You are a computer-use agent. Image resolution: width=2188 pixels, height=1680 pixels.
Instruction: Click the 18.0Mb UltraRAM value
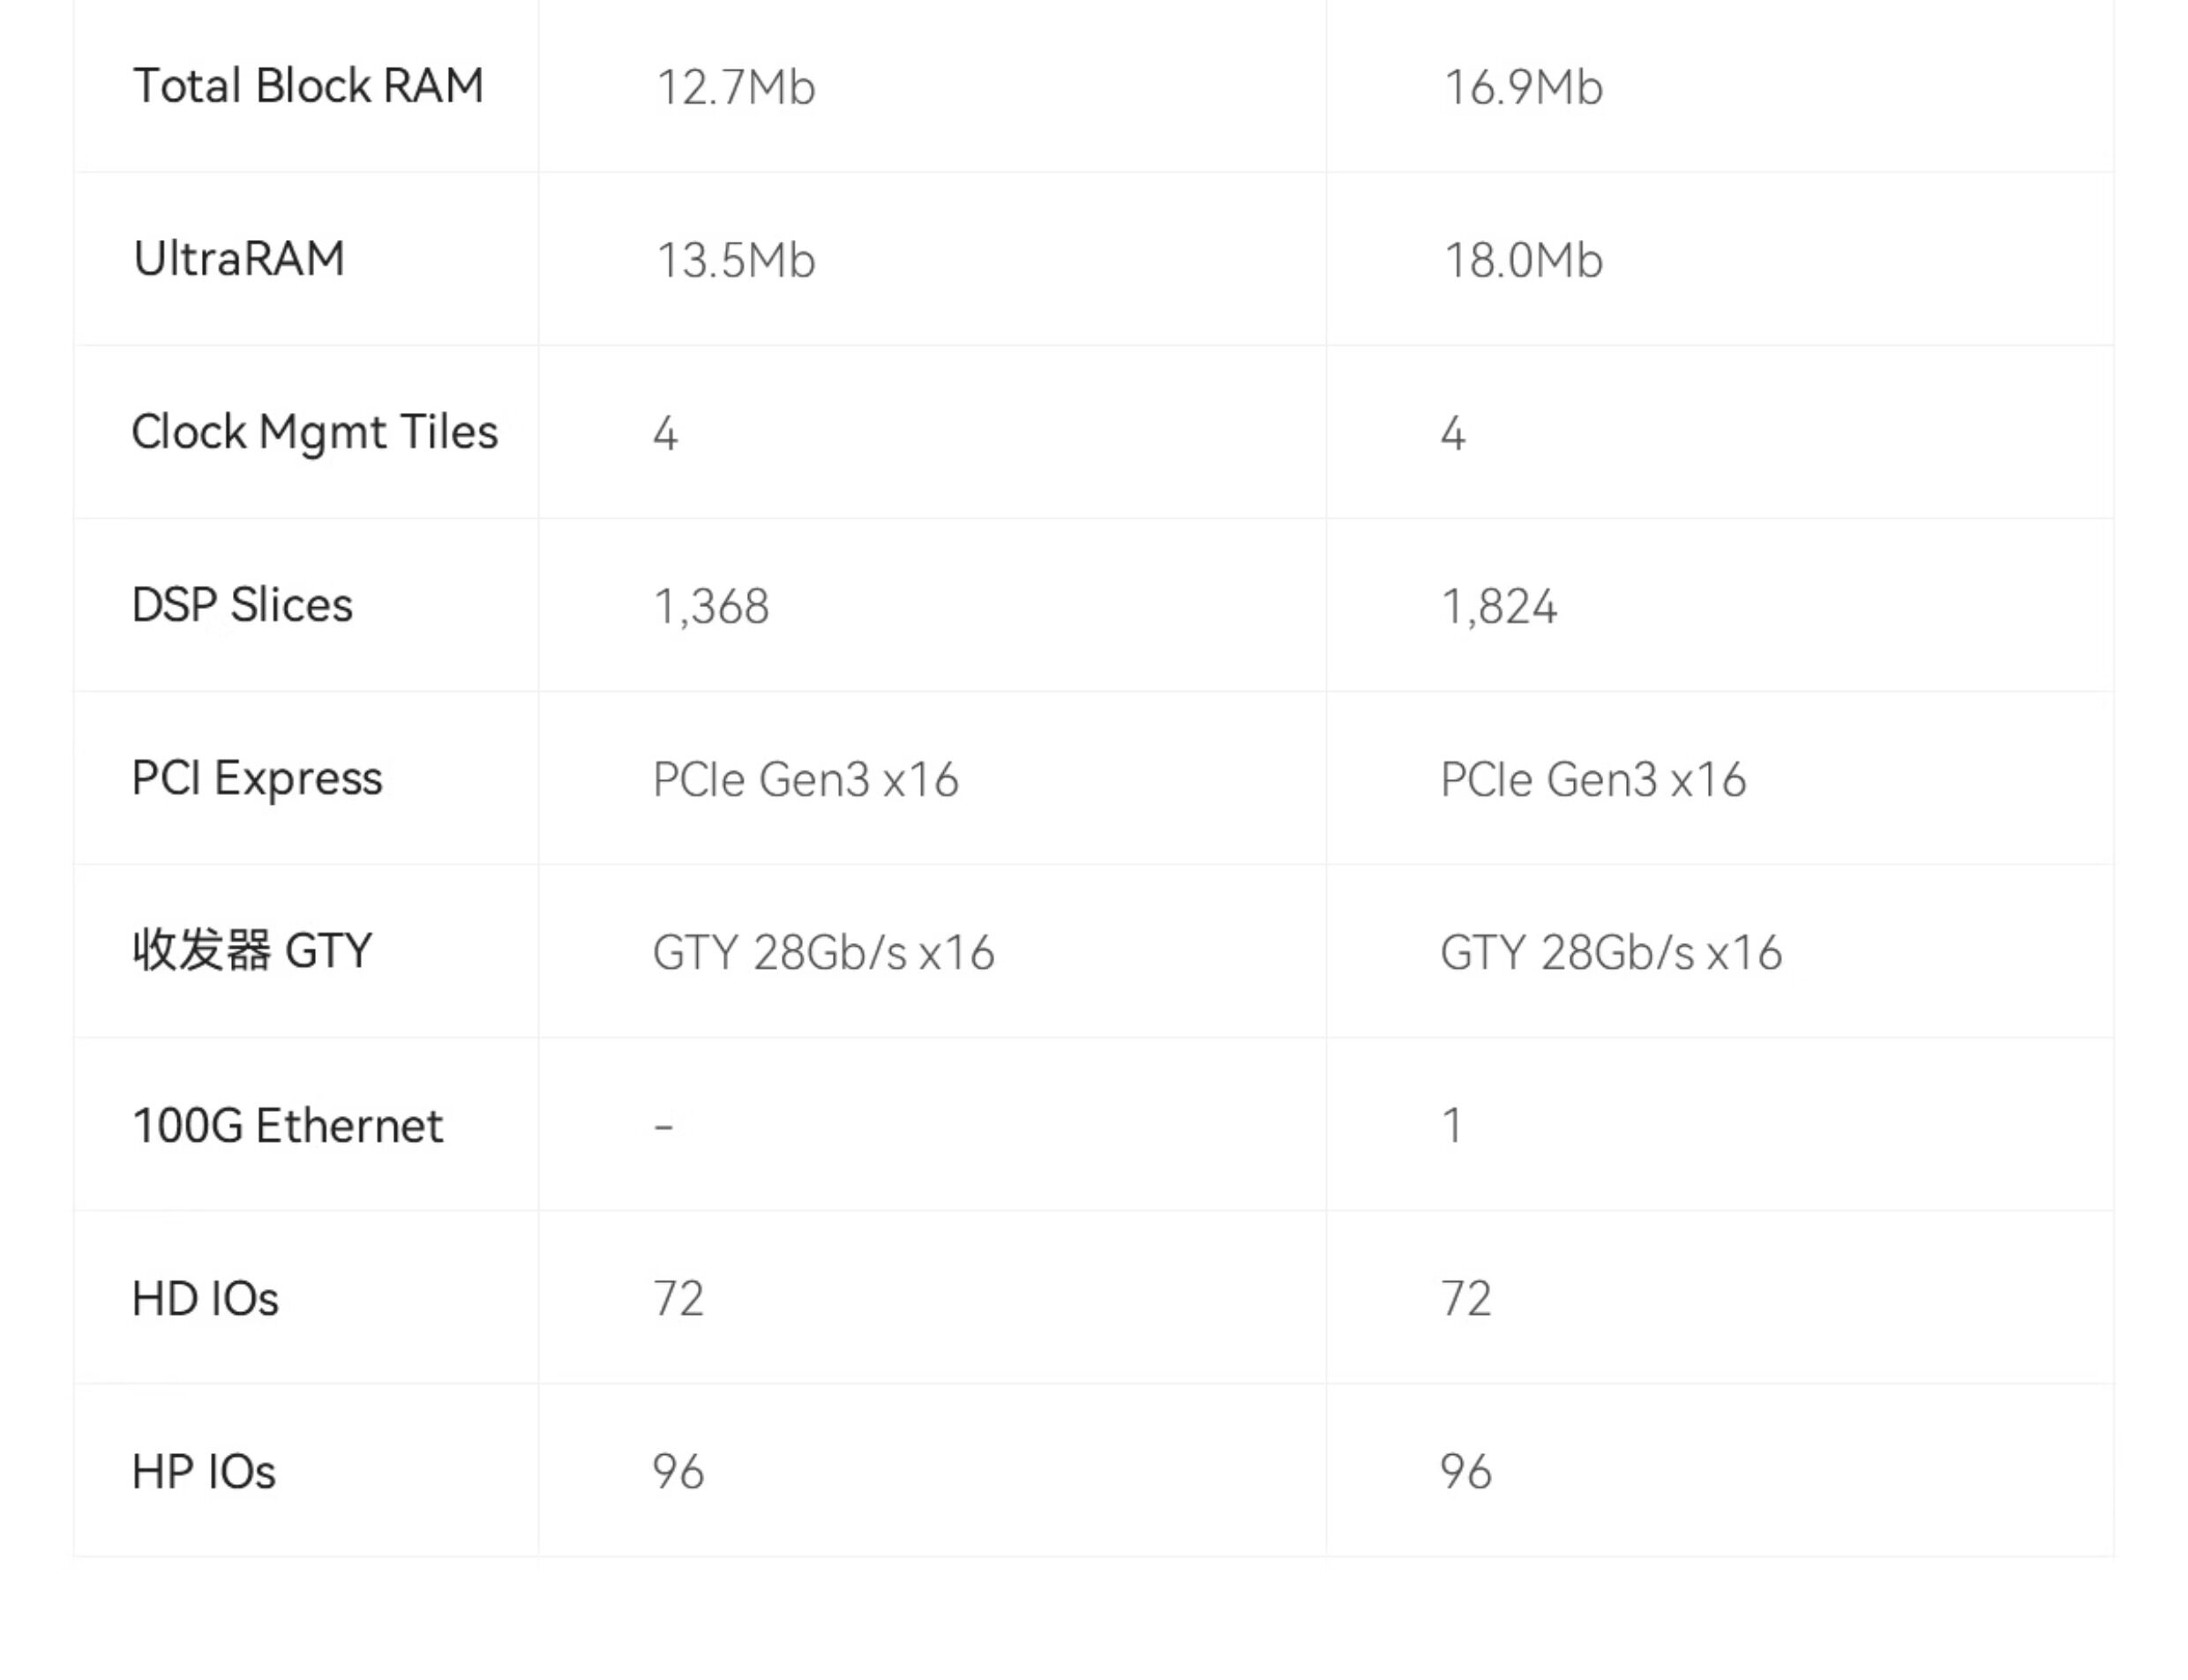click(x=1523, y=260)
